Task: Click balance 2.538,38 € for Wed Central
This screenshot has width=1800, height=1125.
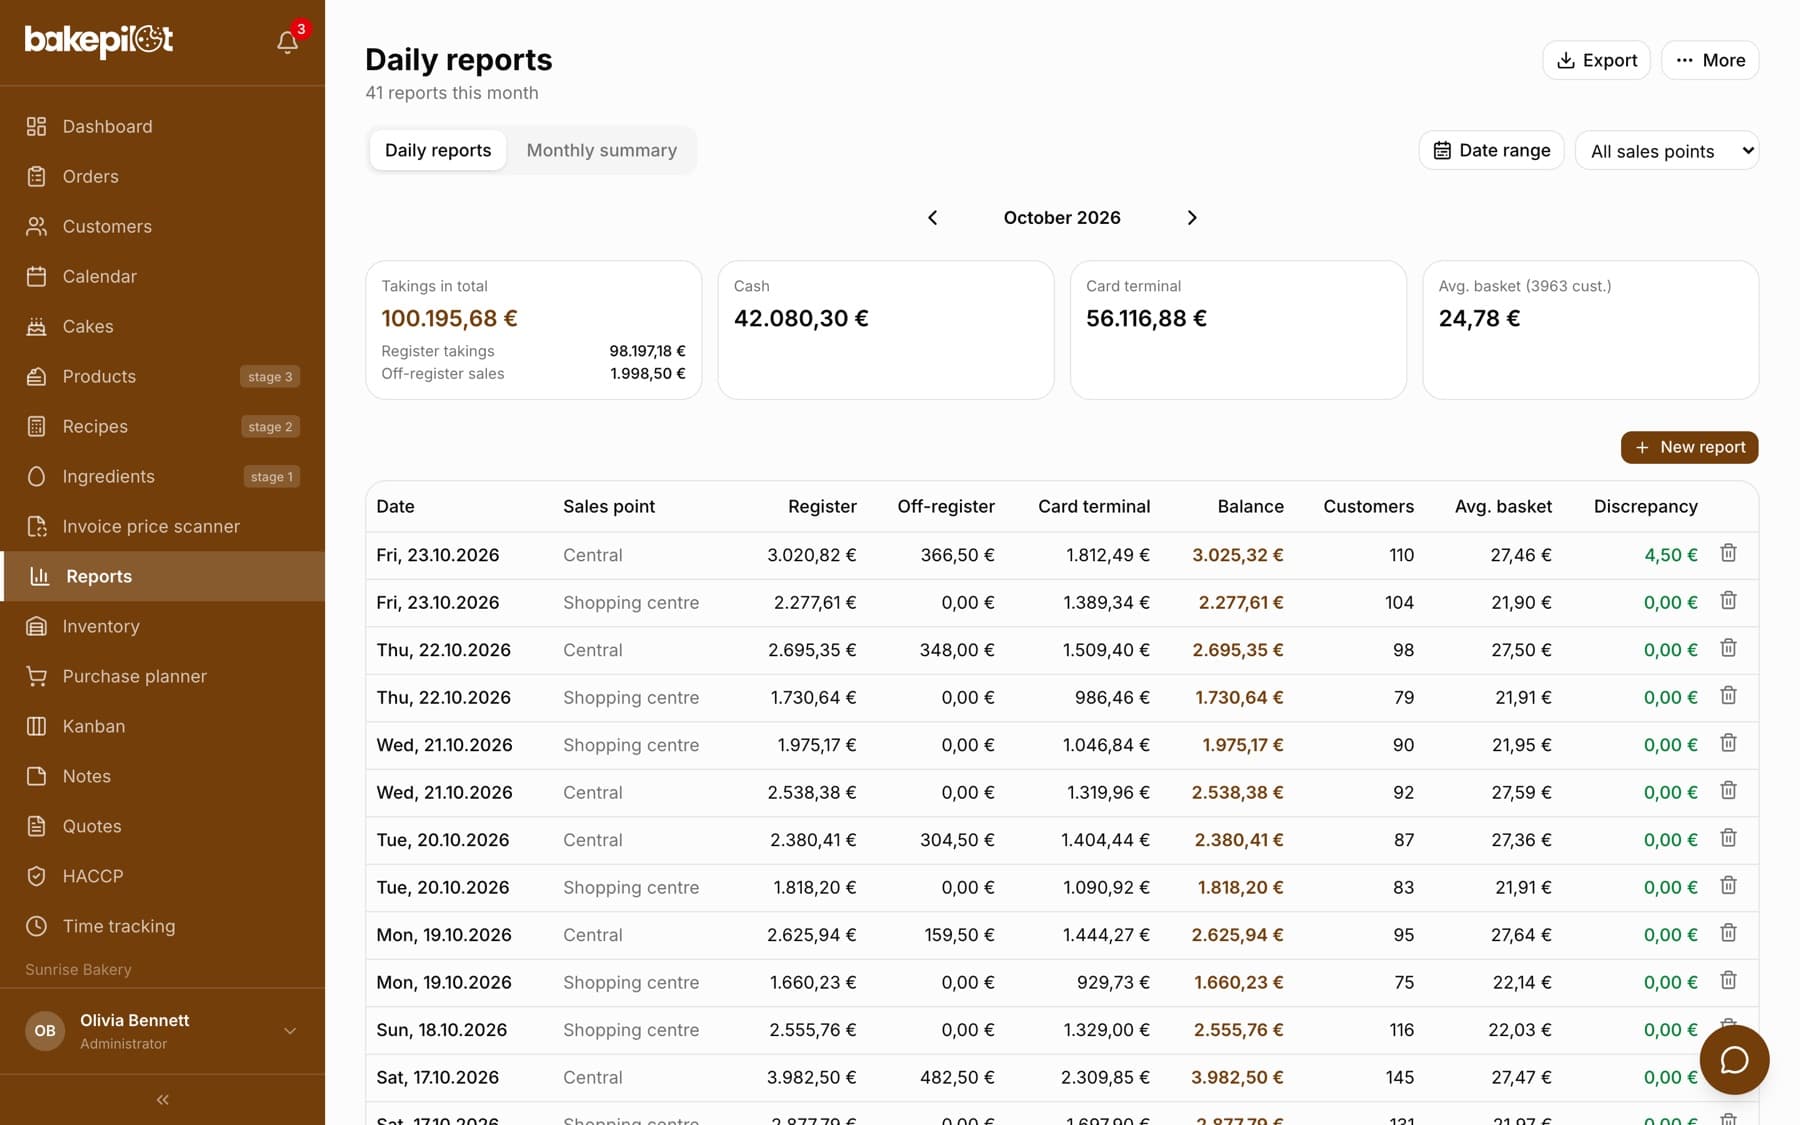Action: 1237,792
